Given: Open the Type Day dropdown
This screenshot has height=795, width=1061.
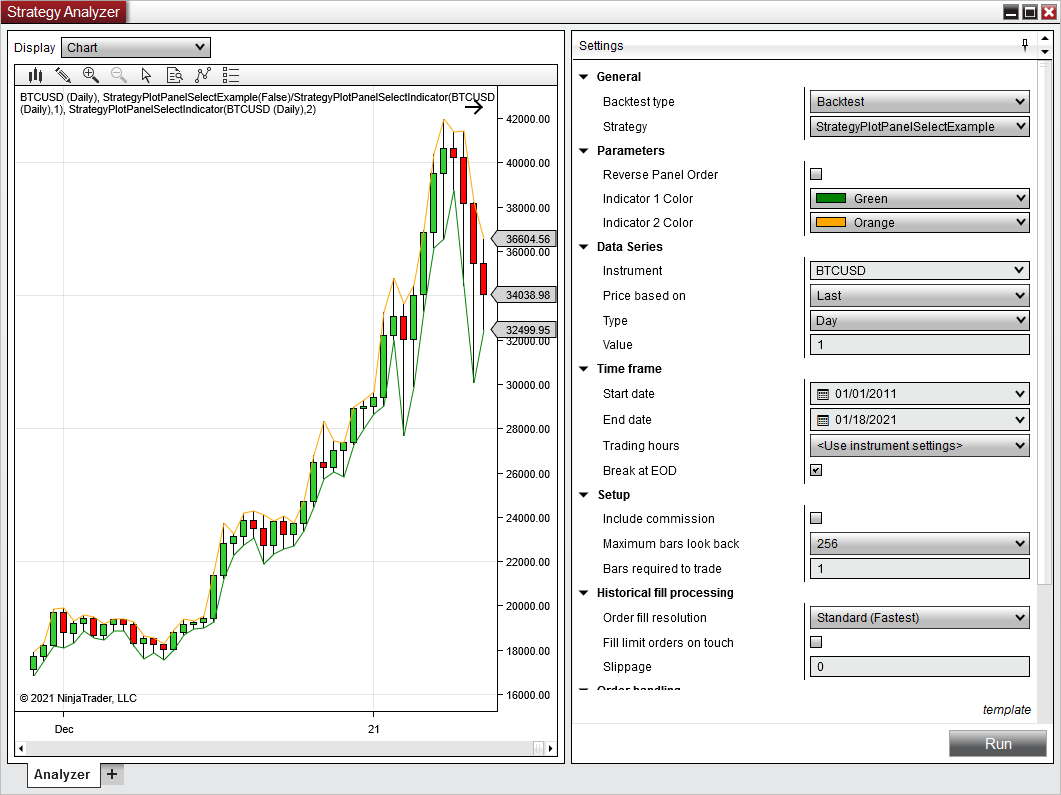Looking at the screenshot, I should 920,320.
